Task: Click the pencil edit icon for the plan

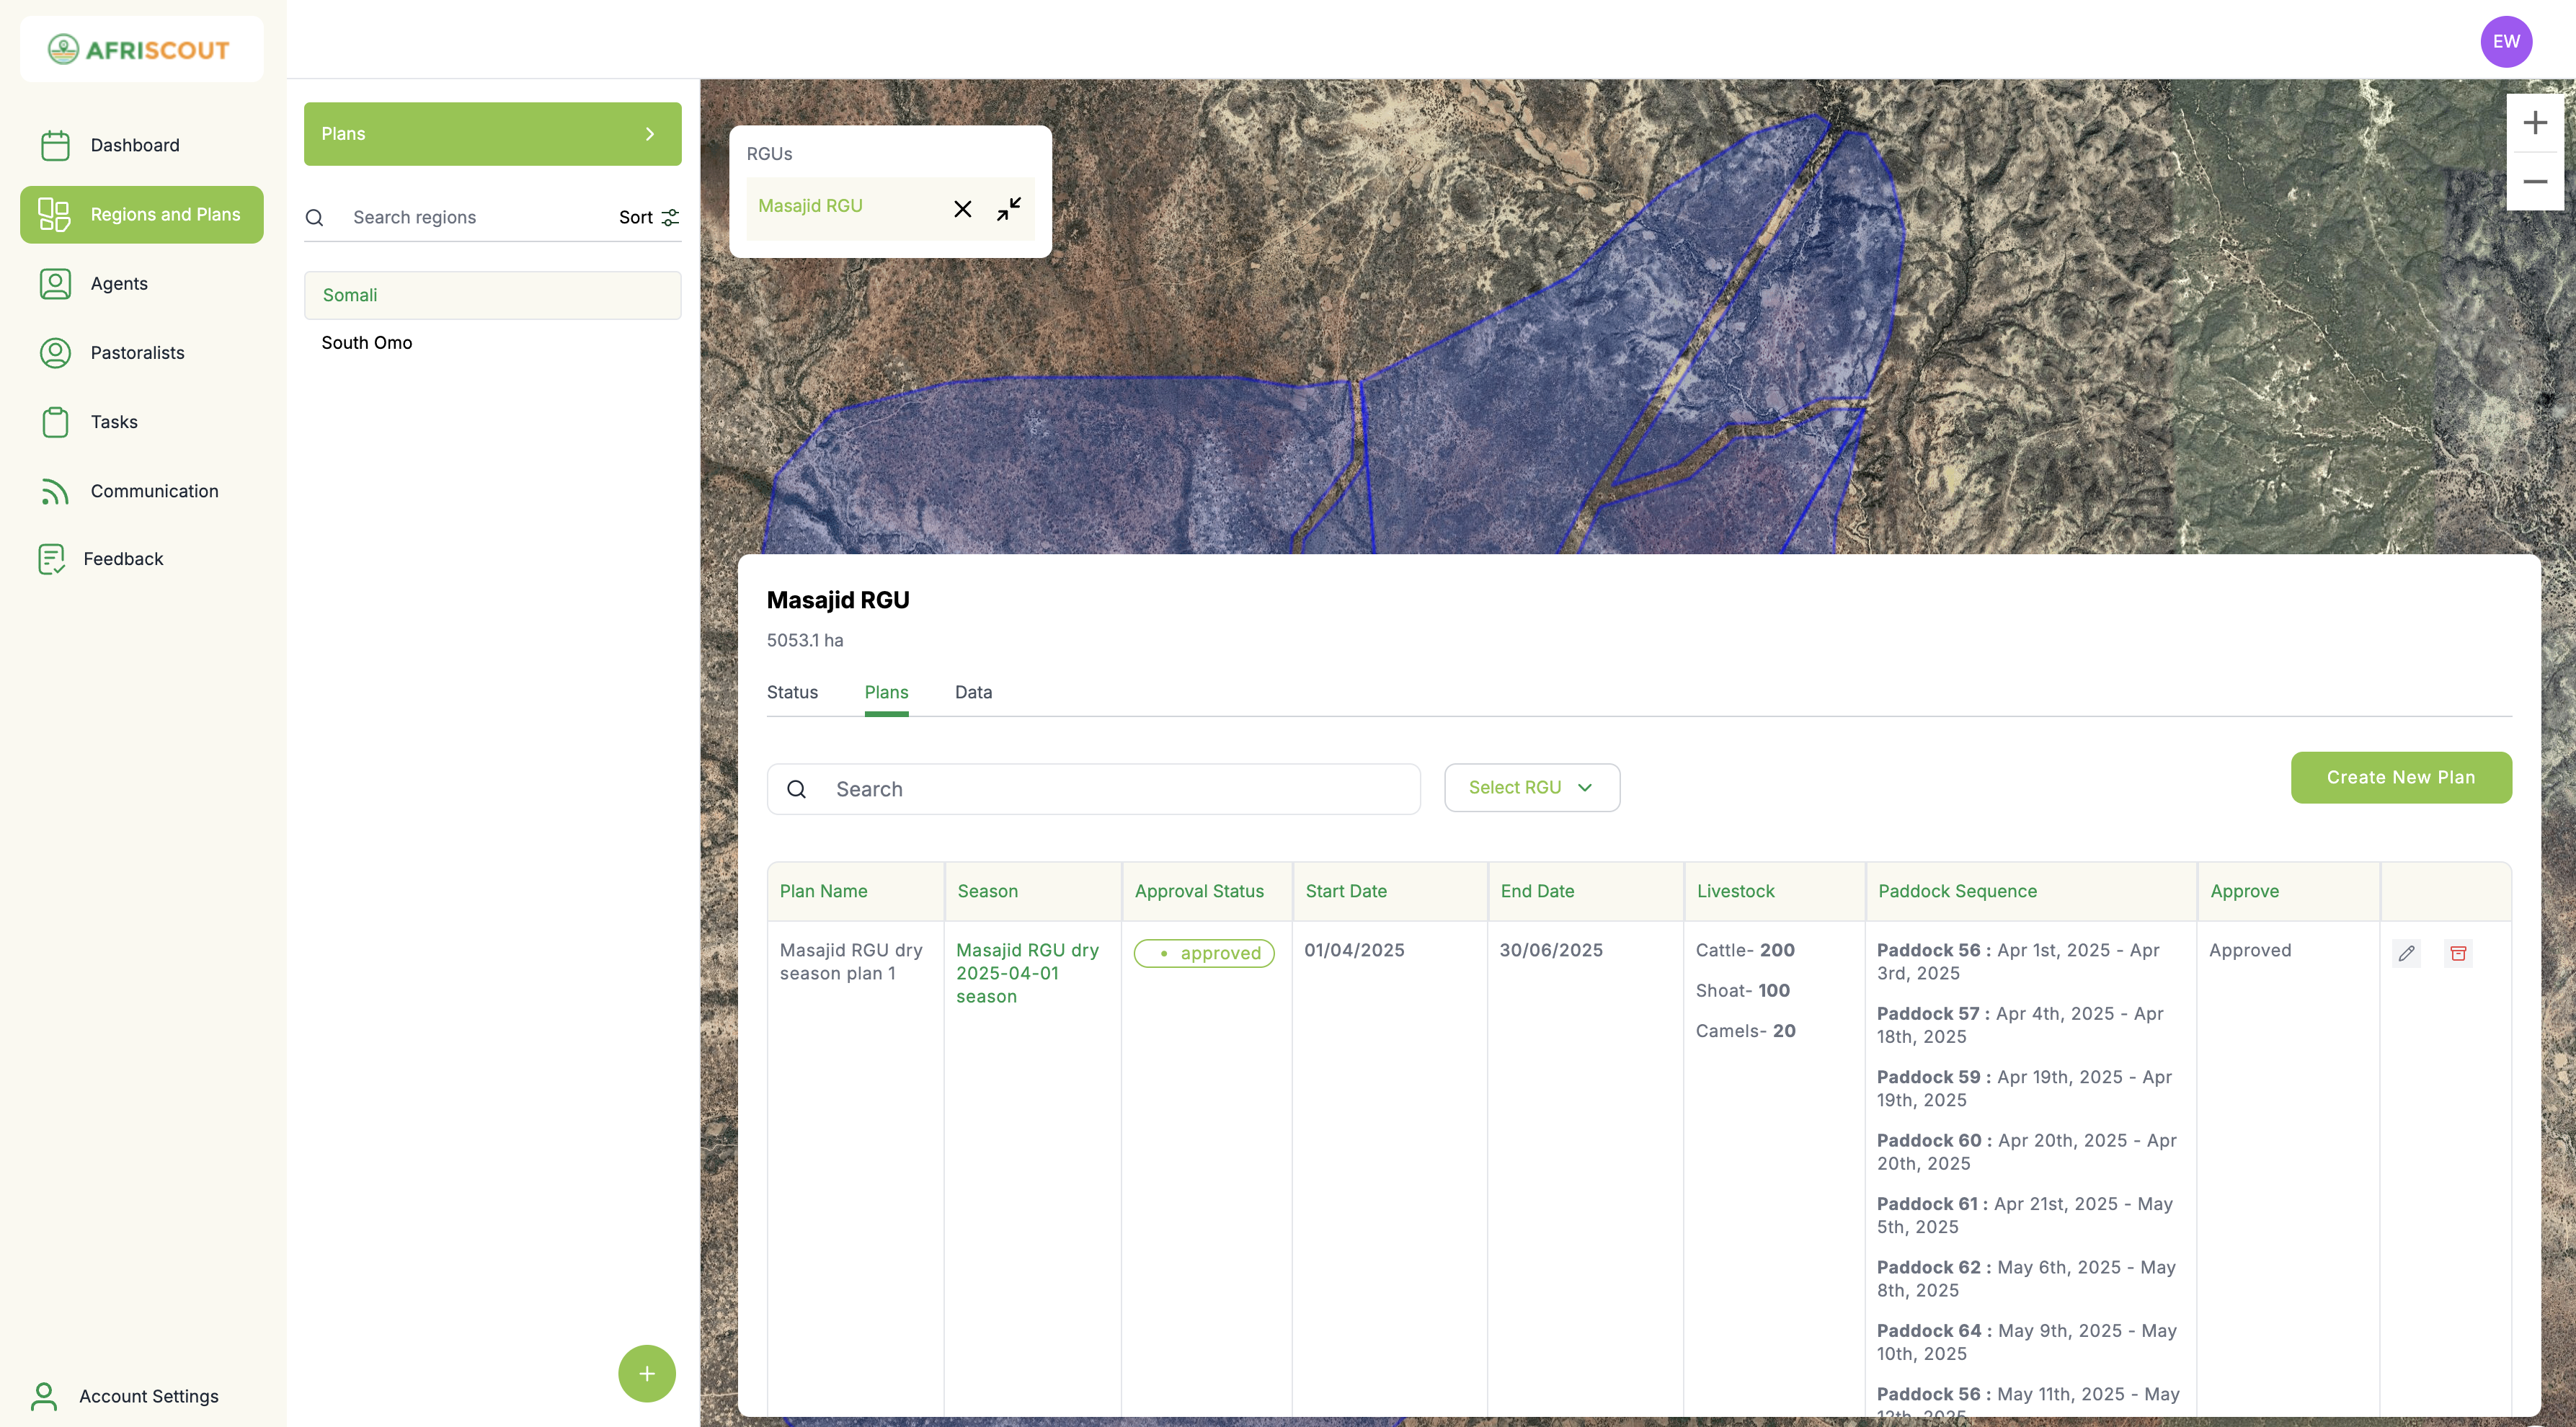Action: coord(2406,953)
